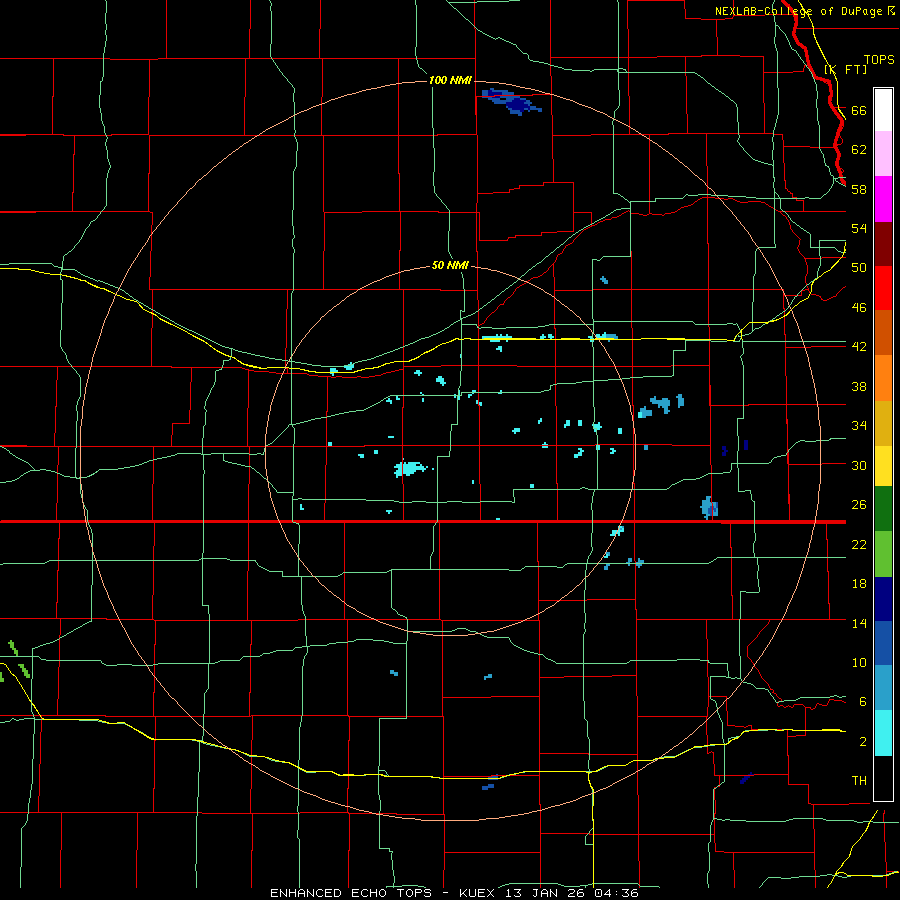Click the '38' legend value
Image resolution: width=900 pixels, height=900 pixels.
point(859,386)
